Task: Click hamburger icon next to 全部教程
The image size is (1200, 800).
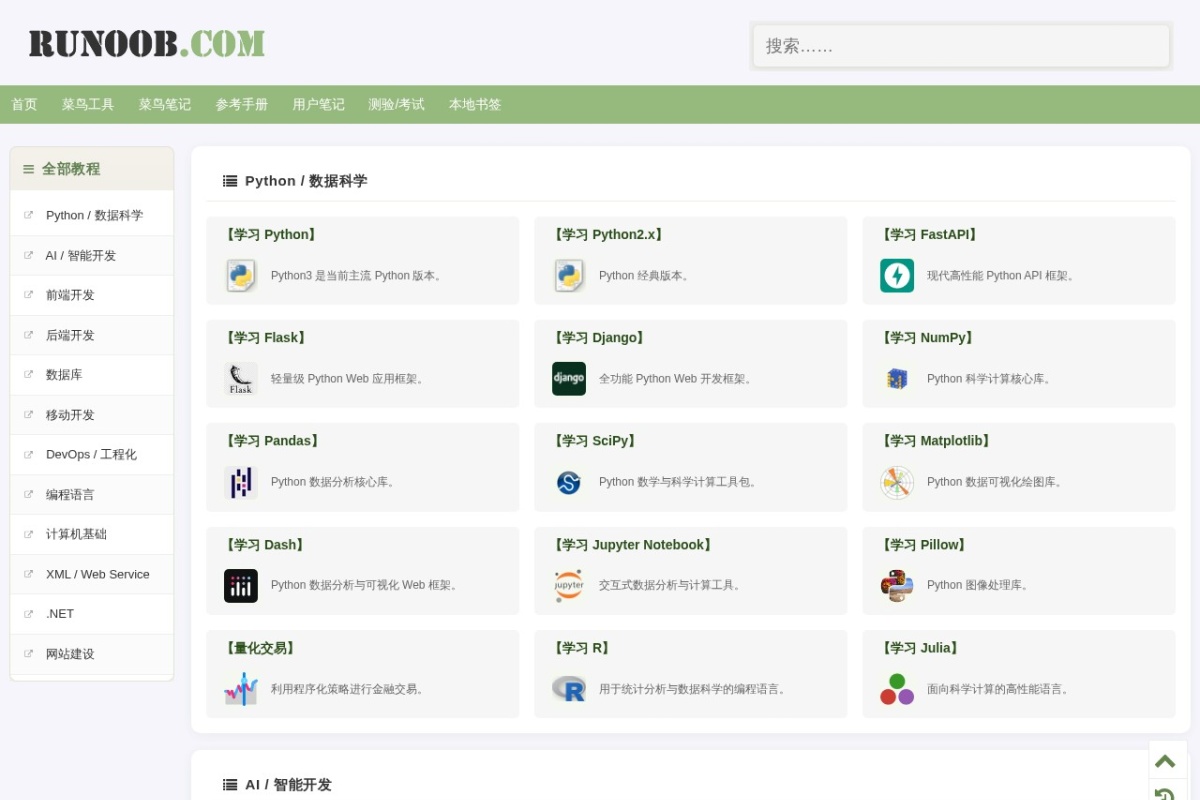Action: pyautogui.click(x=29, y=169)
